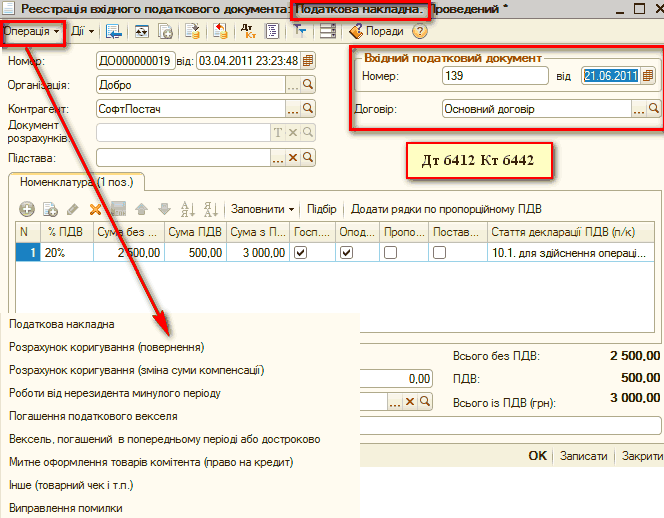664x518 pixels.
Task: Click magnifier icon next to Договір field
Action: 653,108
